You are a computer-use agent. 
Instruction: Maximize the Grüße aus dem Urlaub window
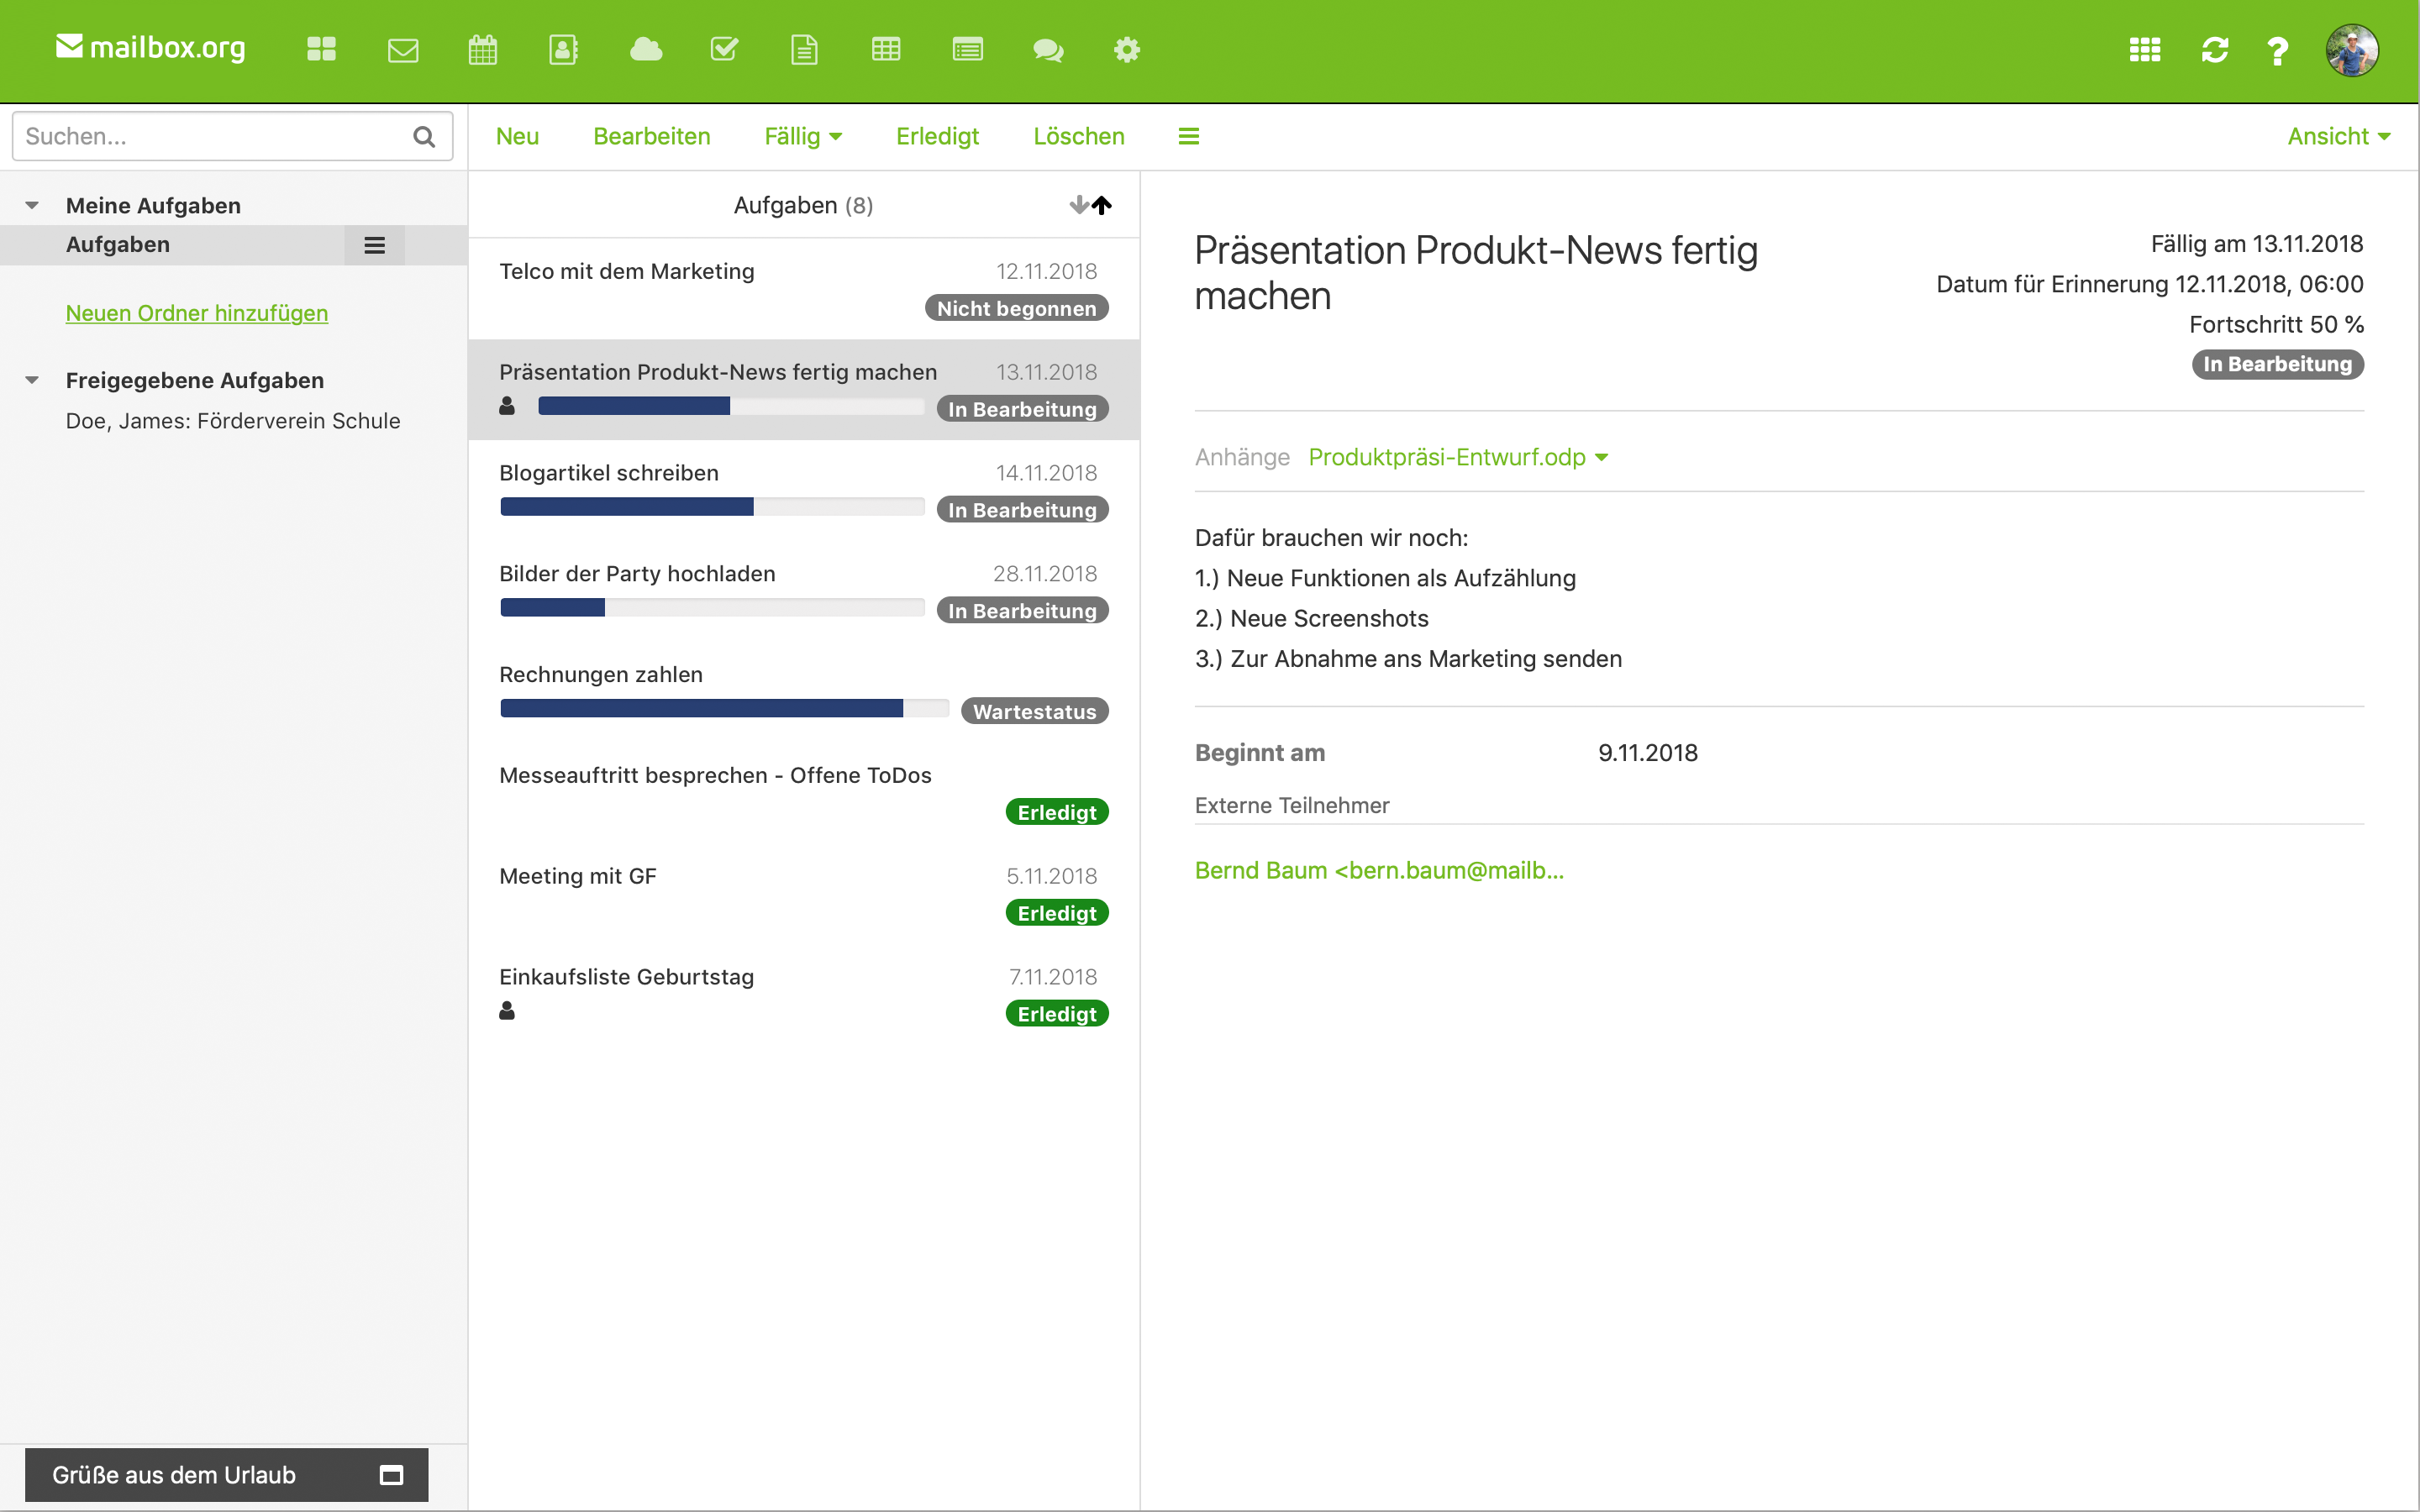(392, 1475)
